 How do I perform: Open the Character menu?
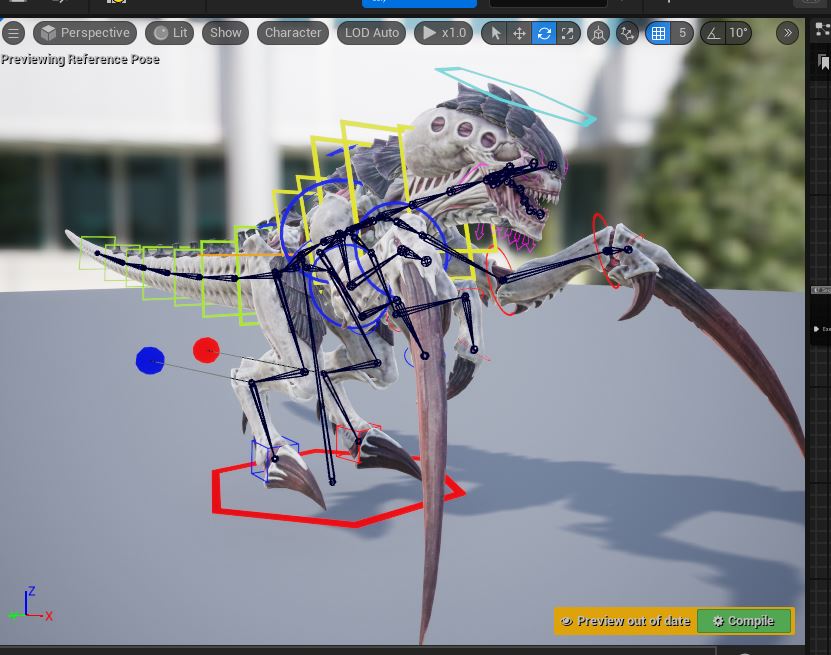tap(292, 33)
